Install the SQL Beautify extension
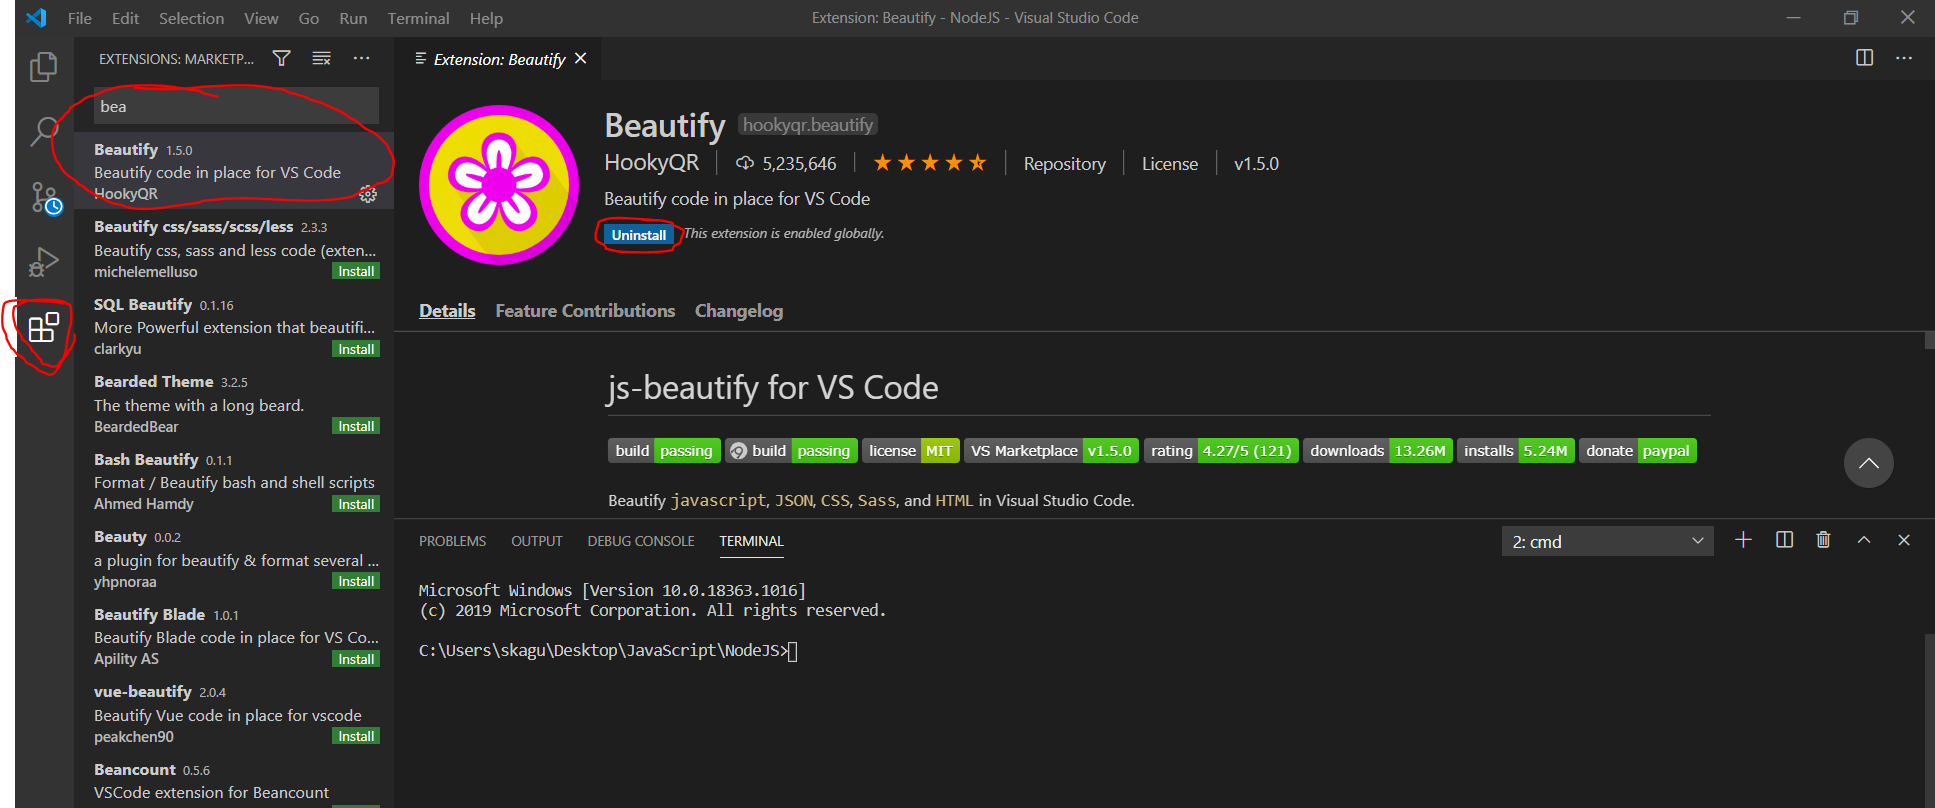The width and height of the screenshot is (1935, 808). click(x=356, y=349)
